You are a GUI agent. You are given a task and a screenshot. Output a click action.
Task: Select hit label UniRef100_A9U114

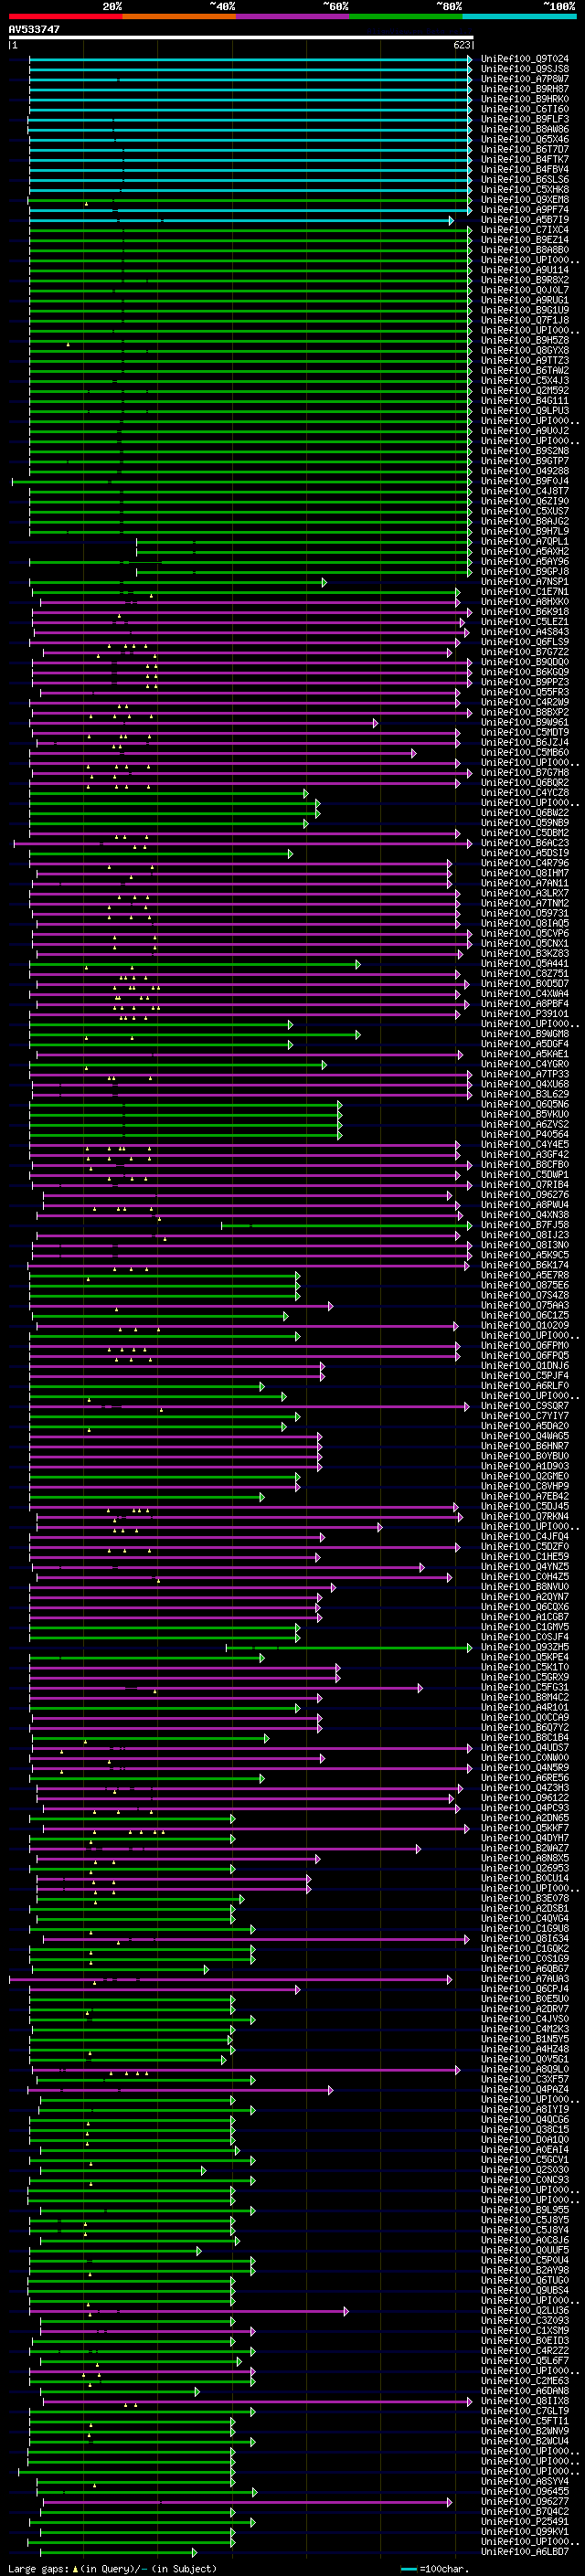click(525, 270)
